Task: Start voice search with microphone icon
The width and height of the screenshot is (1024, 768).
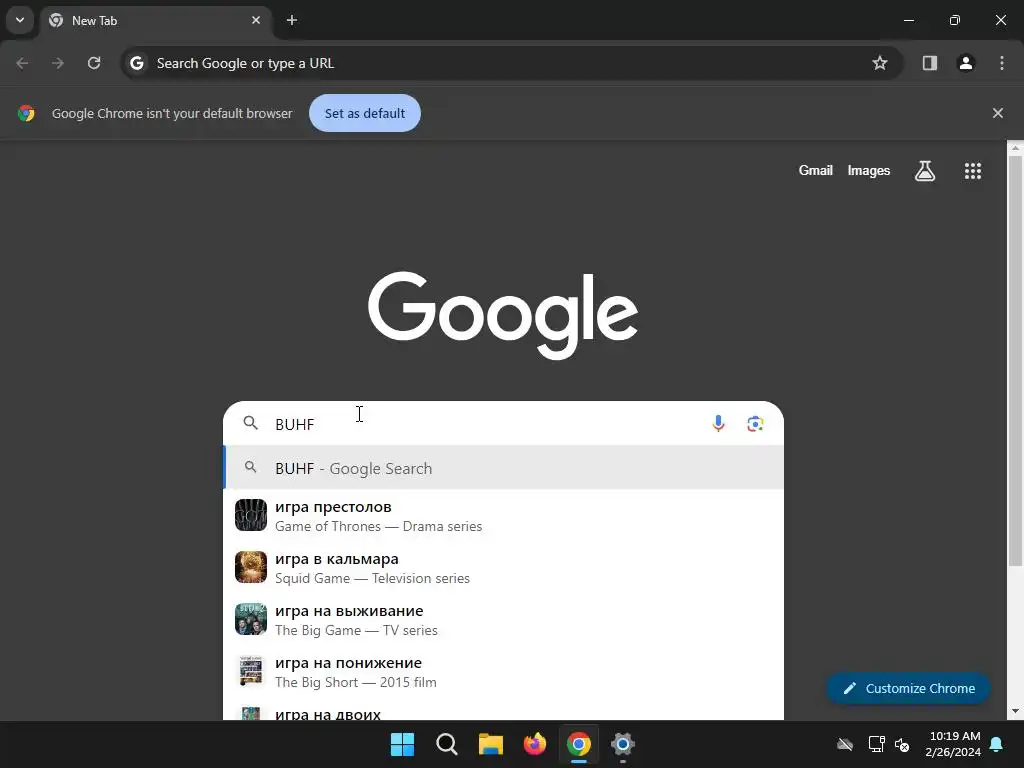Action: [718, 424]
